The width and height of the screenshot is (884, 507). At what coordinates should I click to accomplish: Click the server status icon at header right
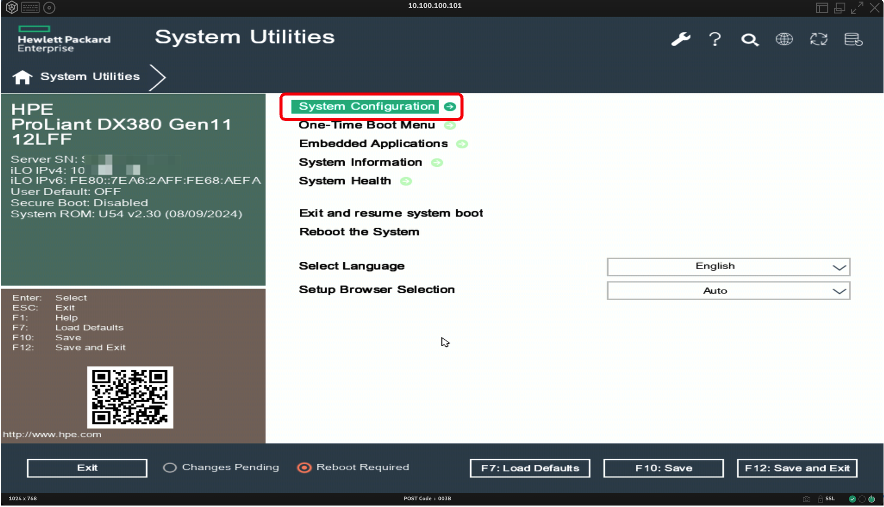853,39
